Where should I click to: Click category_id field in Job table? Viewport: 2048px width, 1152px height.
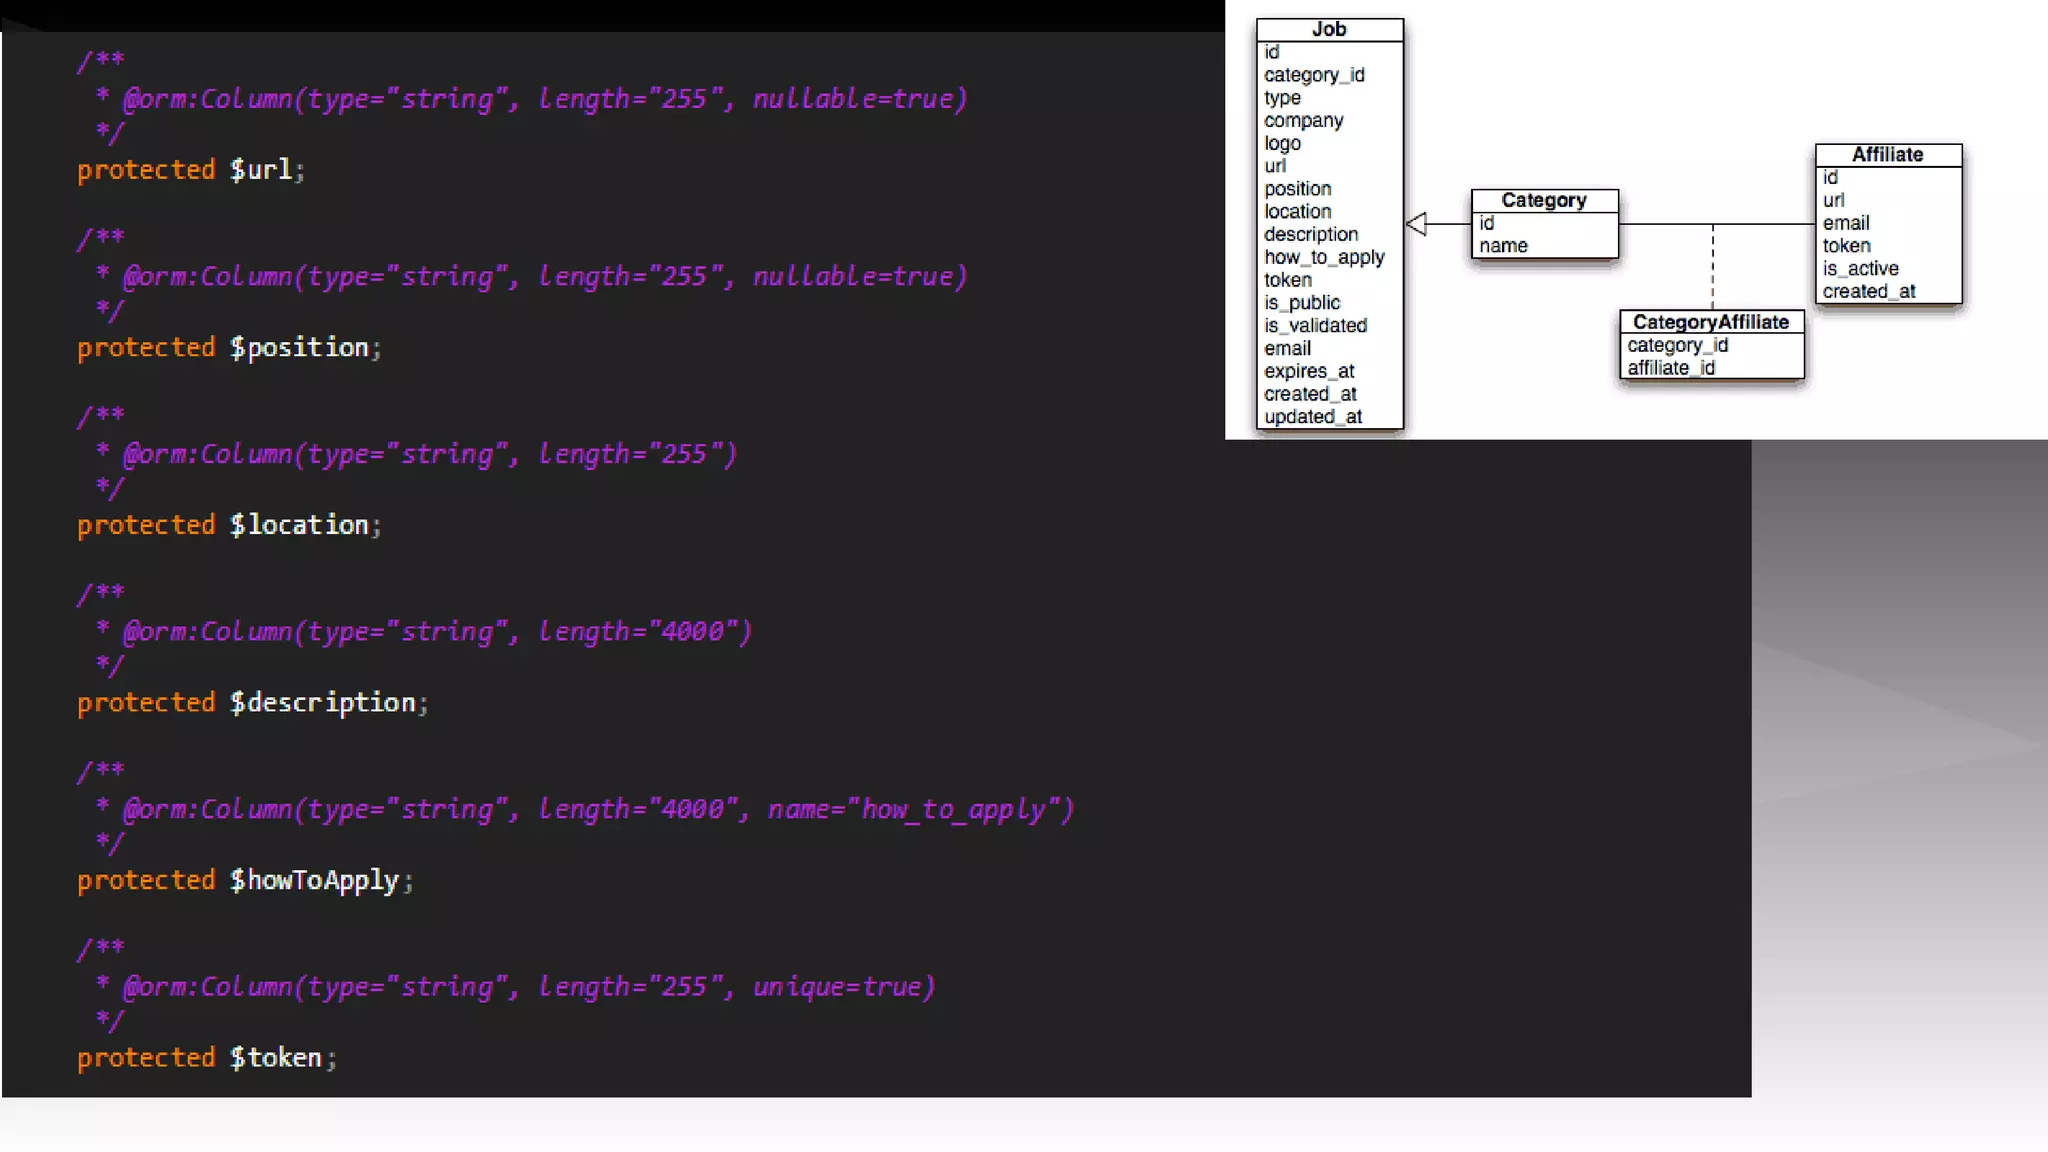(1314, 75)
